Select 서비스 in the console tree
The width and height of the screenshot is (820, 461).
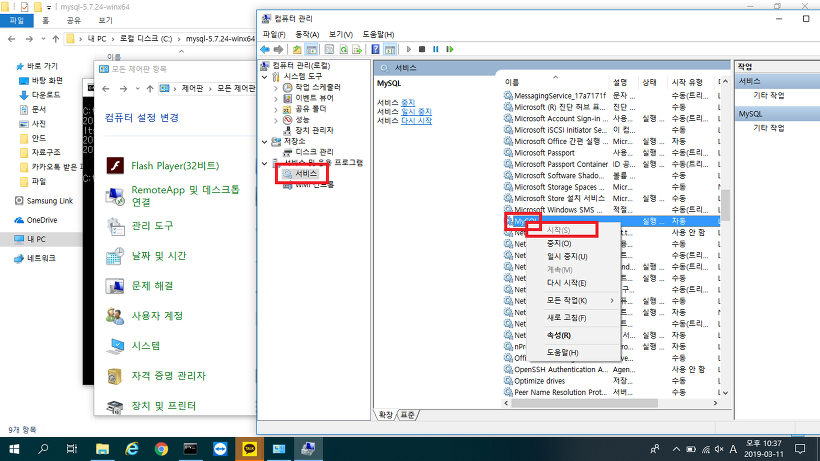[306, 174]
